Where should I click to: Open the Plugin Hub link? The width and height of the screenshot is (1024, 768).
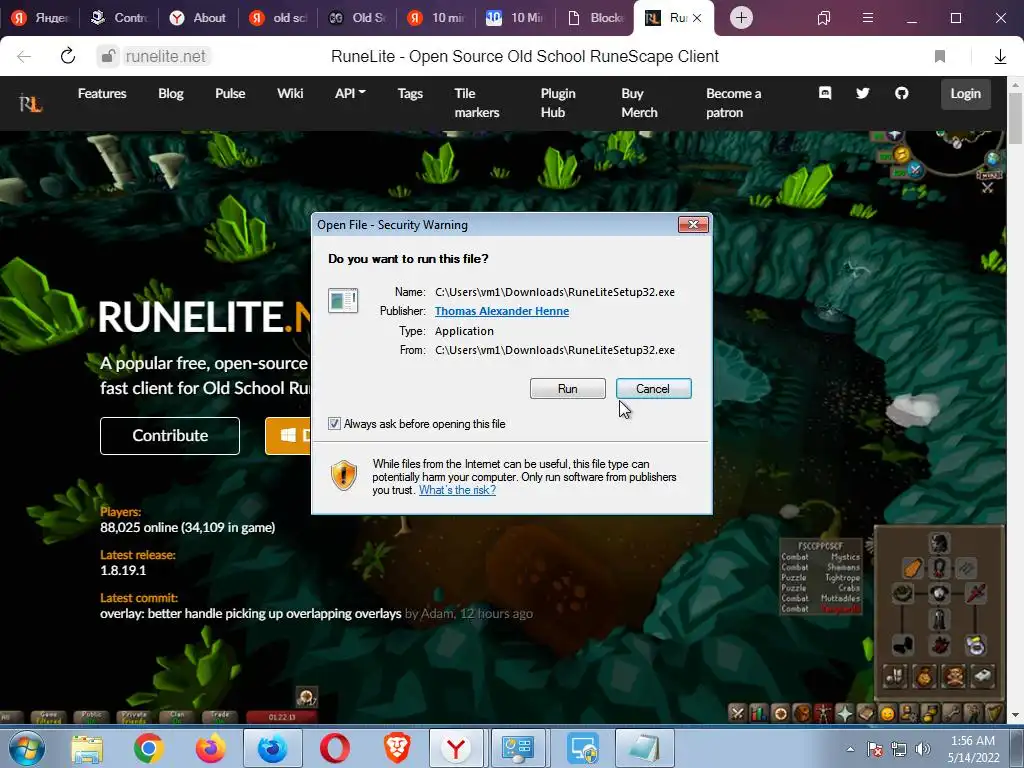(558, 103)
